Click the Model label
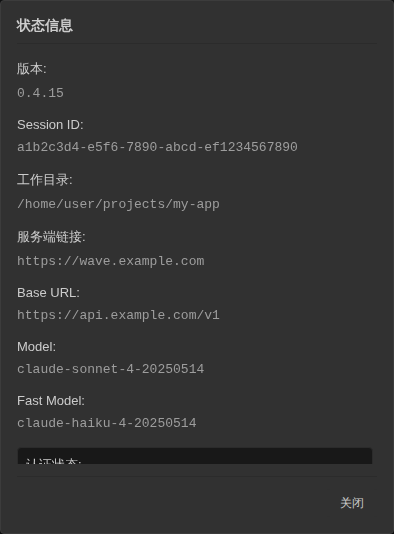Screen dimensions: 394x534 coord(36,347)
